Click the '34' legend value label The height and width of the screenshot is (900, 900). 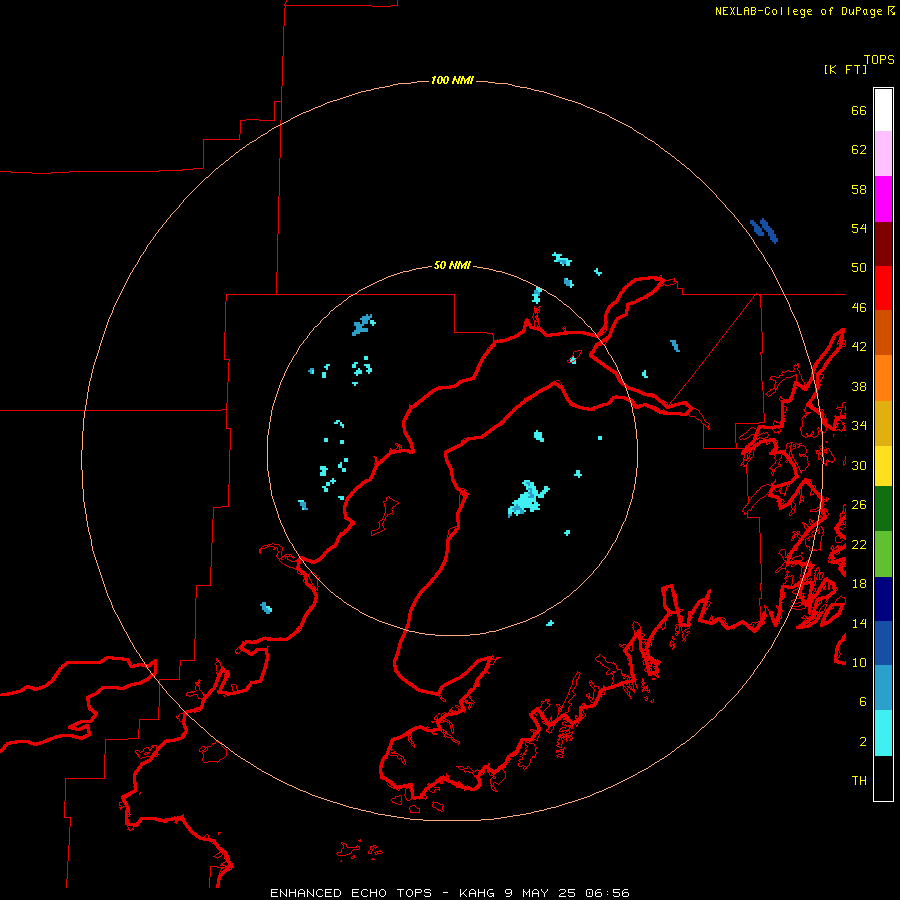(859, 425)
